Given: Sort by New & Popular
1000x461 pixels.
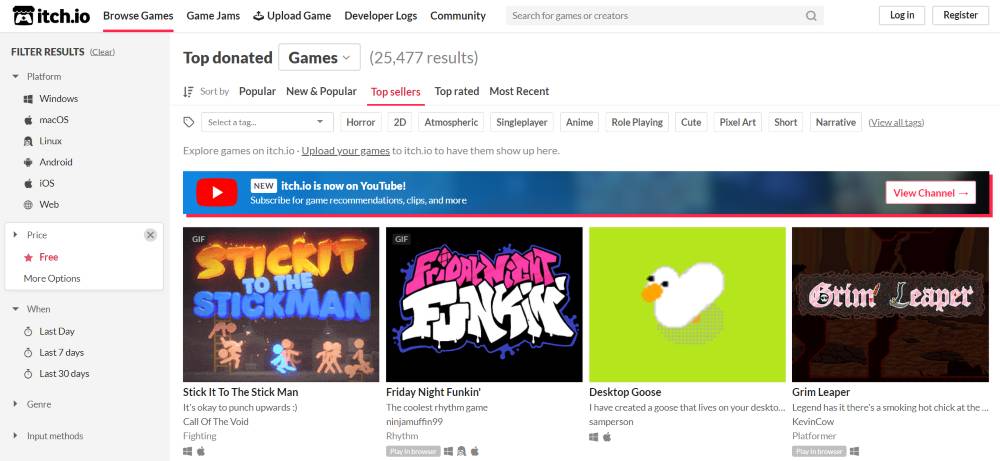Looking at the screenshot, I should click(321, 91).
